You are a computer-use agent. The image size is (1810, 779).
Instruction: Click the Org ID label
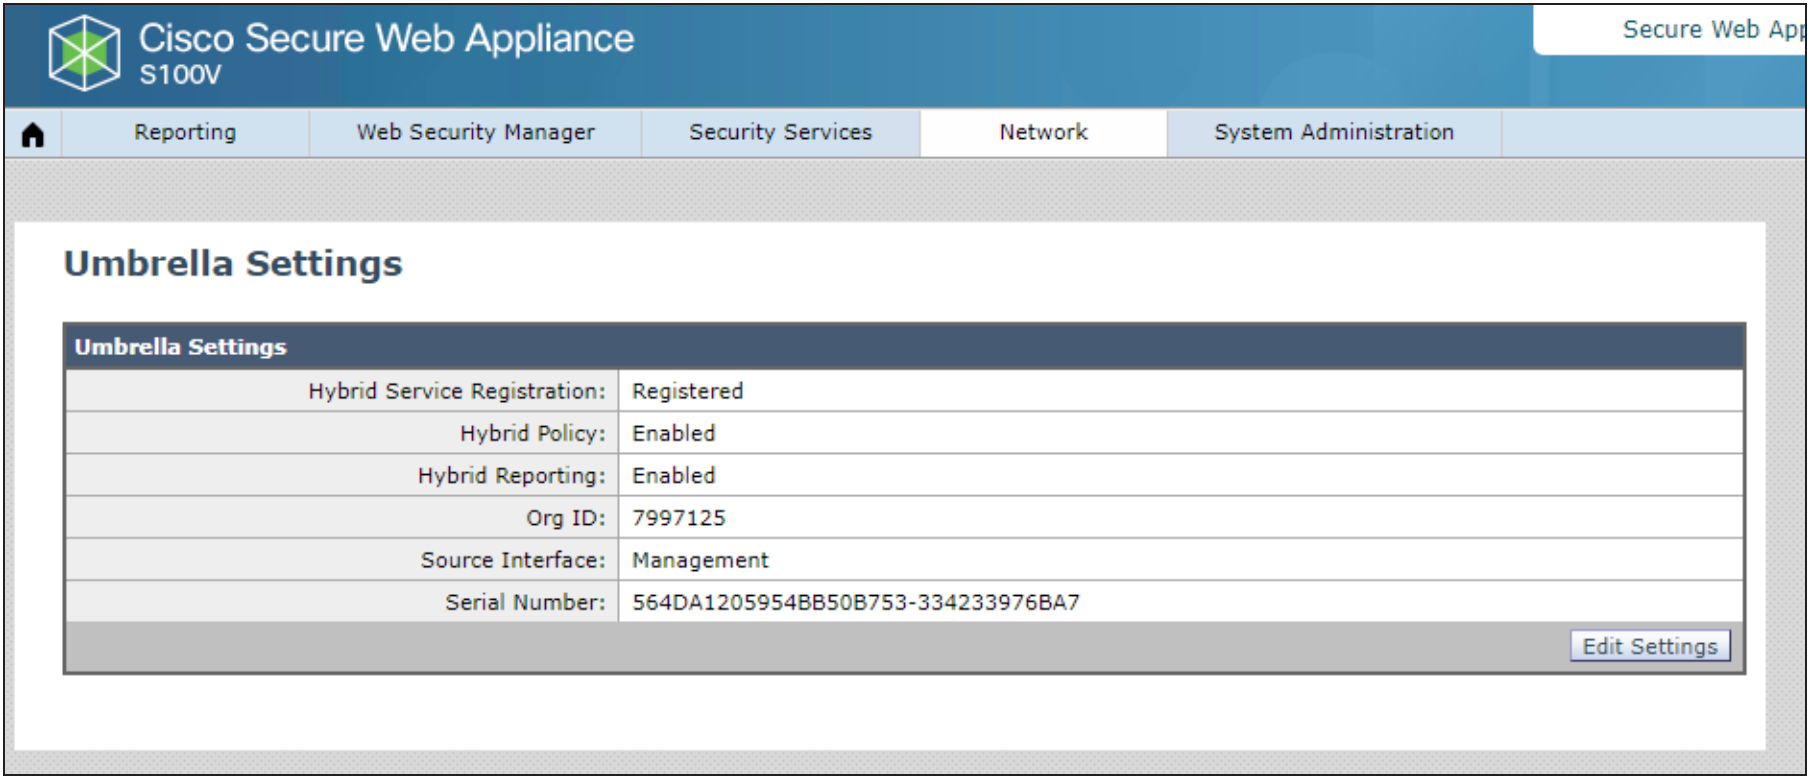(x=566, y=518)
